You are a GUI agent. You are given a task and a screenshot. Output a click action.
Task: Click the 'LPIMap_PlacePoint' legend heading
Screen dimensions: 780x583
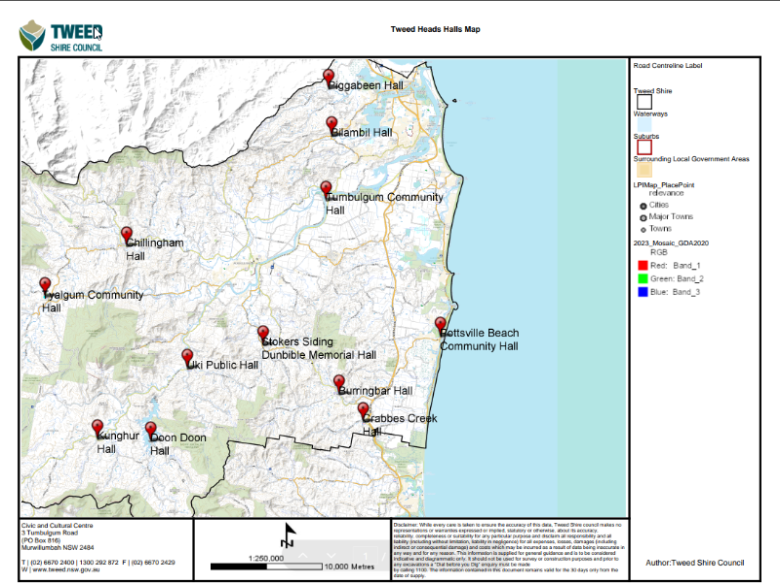[x=664, y=185]
